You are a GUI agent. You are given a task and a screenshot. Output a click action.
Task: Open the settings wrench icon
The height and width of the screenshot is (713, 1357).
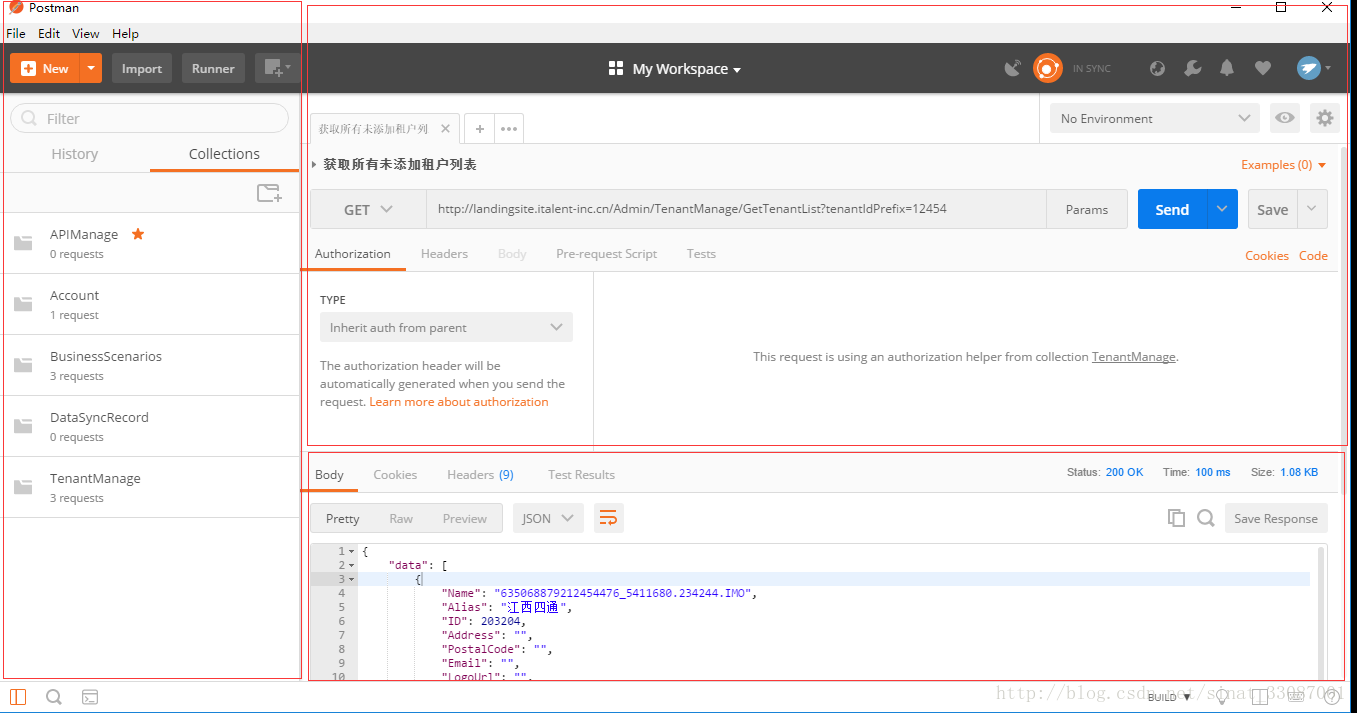[x=1192, y=68]
